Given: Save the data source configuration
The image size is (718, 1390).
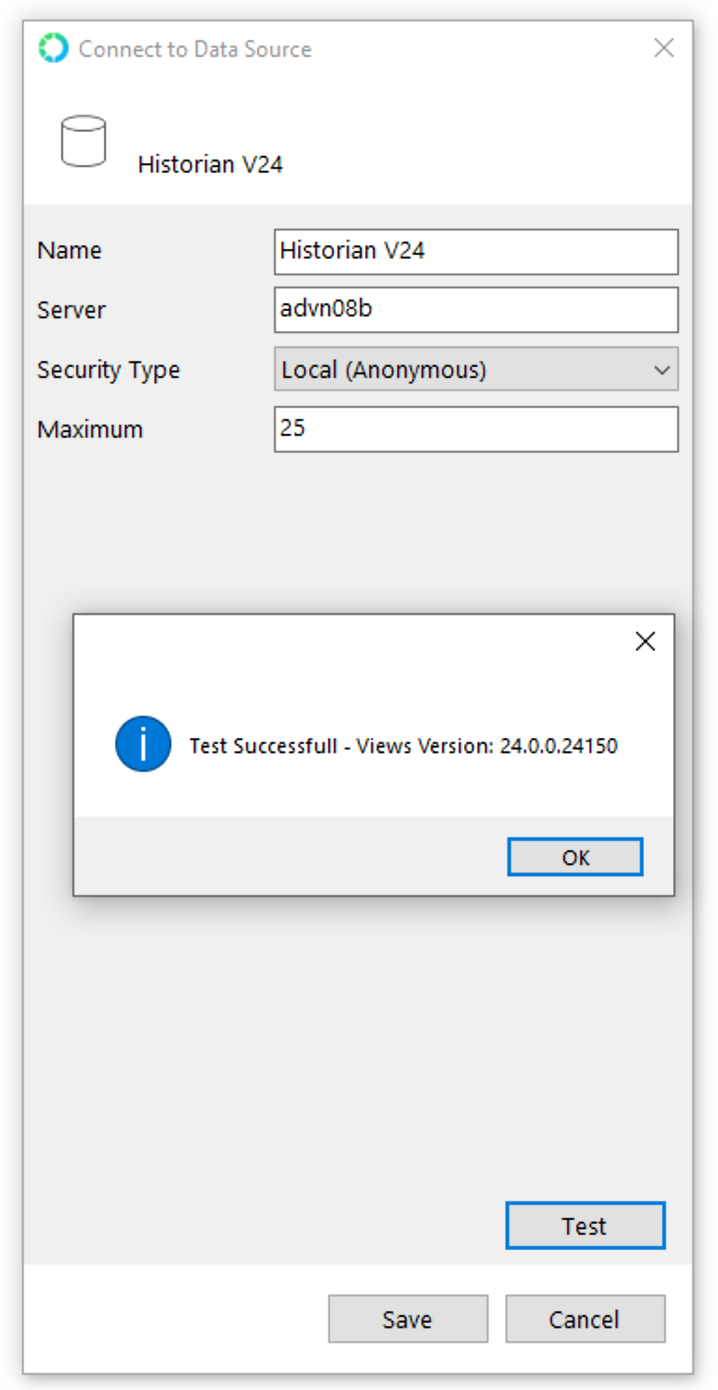Looking at the screenshot, I should [x=407, y=1318].
